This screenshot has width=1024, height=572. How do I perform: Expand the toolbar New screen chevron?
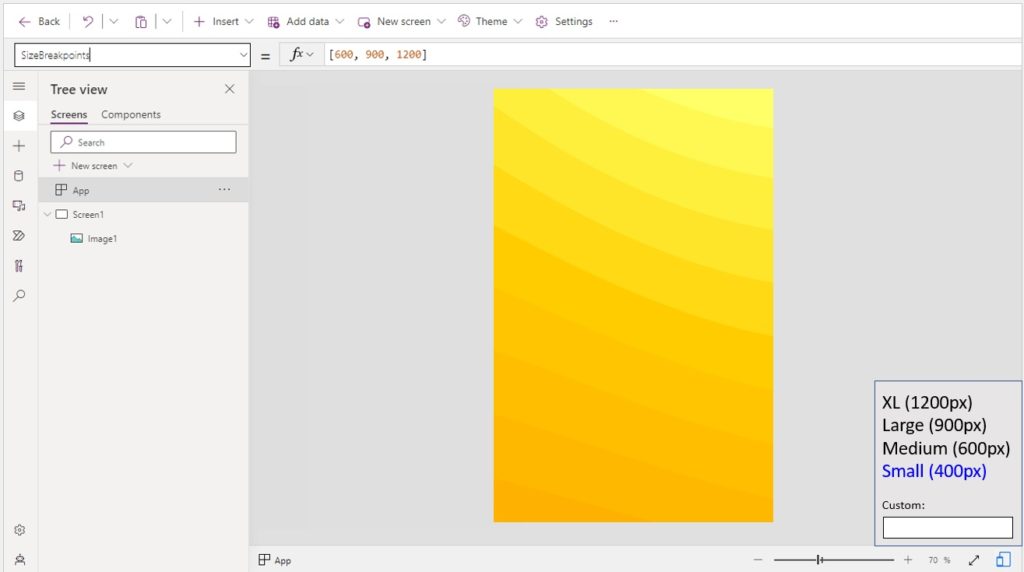click(441, 22)
